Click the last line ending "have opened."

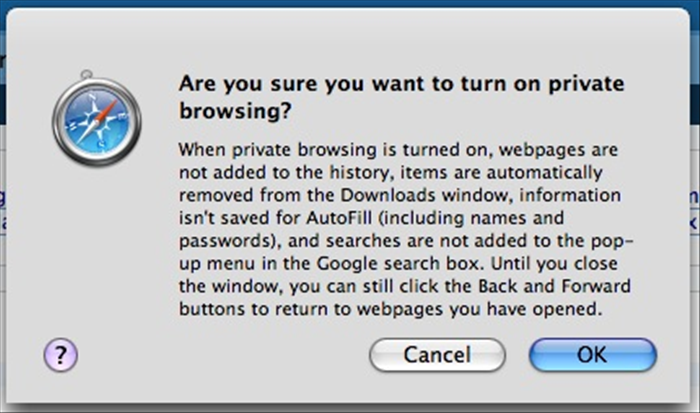pos(391,309)
